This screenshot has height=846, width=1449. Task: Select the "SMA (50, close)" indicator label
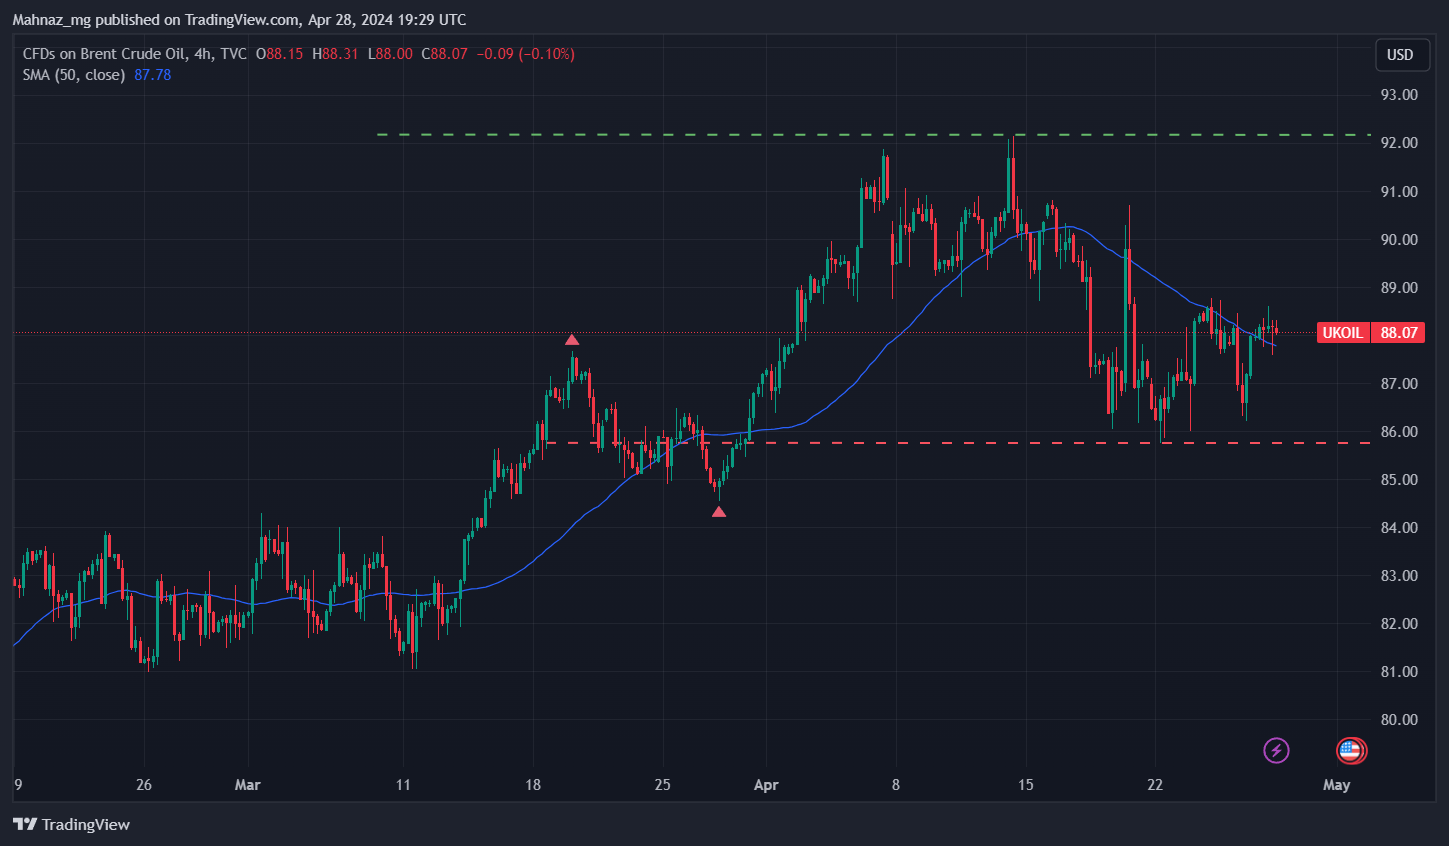[x=74, y=75]
